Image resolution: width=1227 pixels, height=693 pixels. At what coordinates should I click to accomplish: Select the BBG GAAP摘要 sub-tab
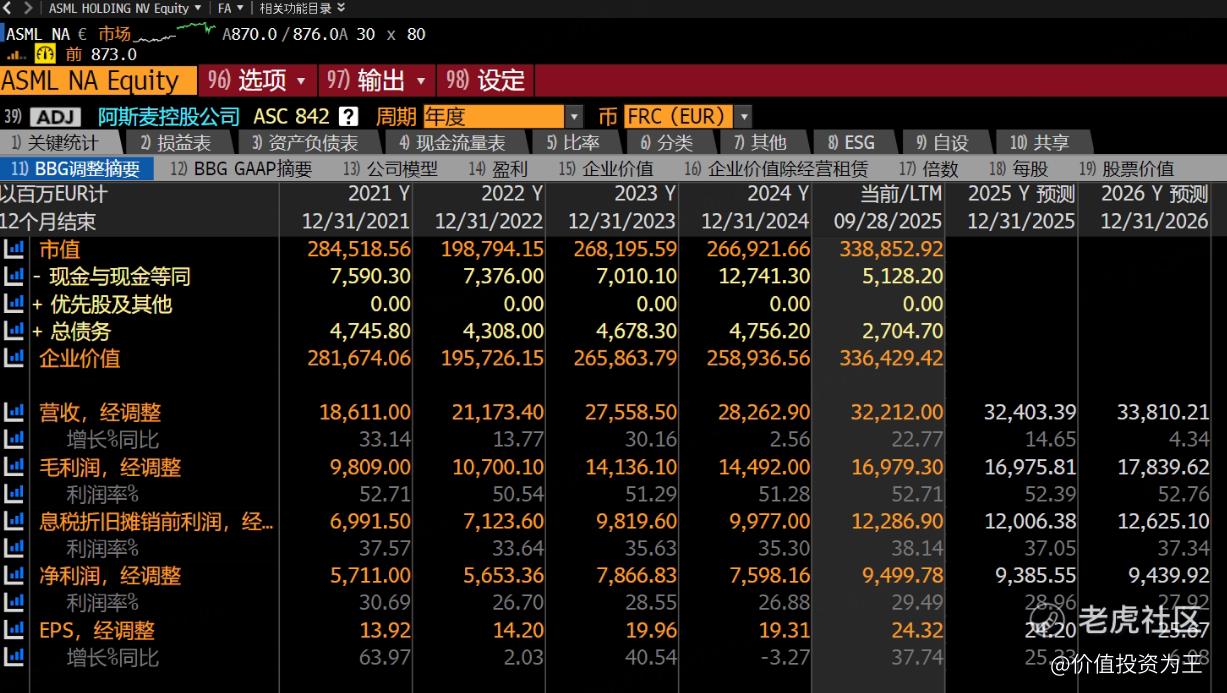[x=241, y=169]
